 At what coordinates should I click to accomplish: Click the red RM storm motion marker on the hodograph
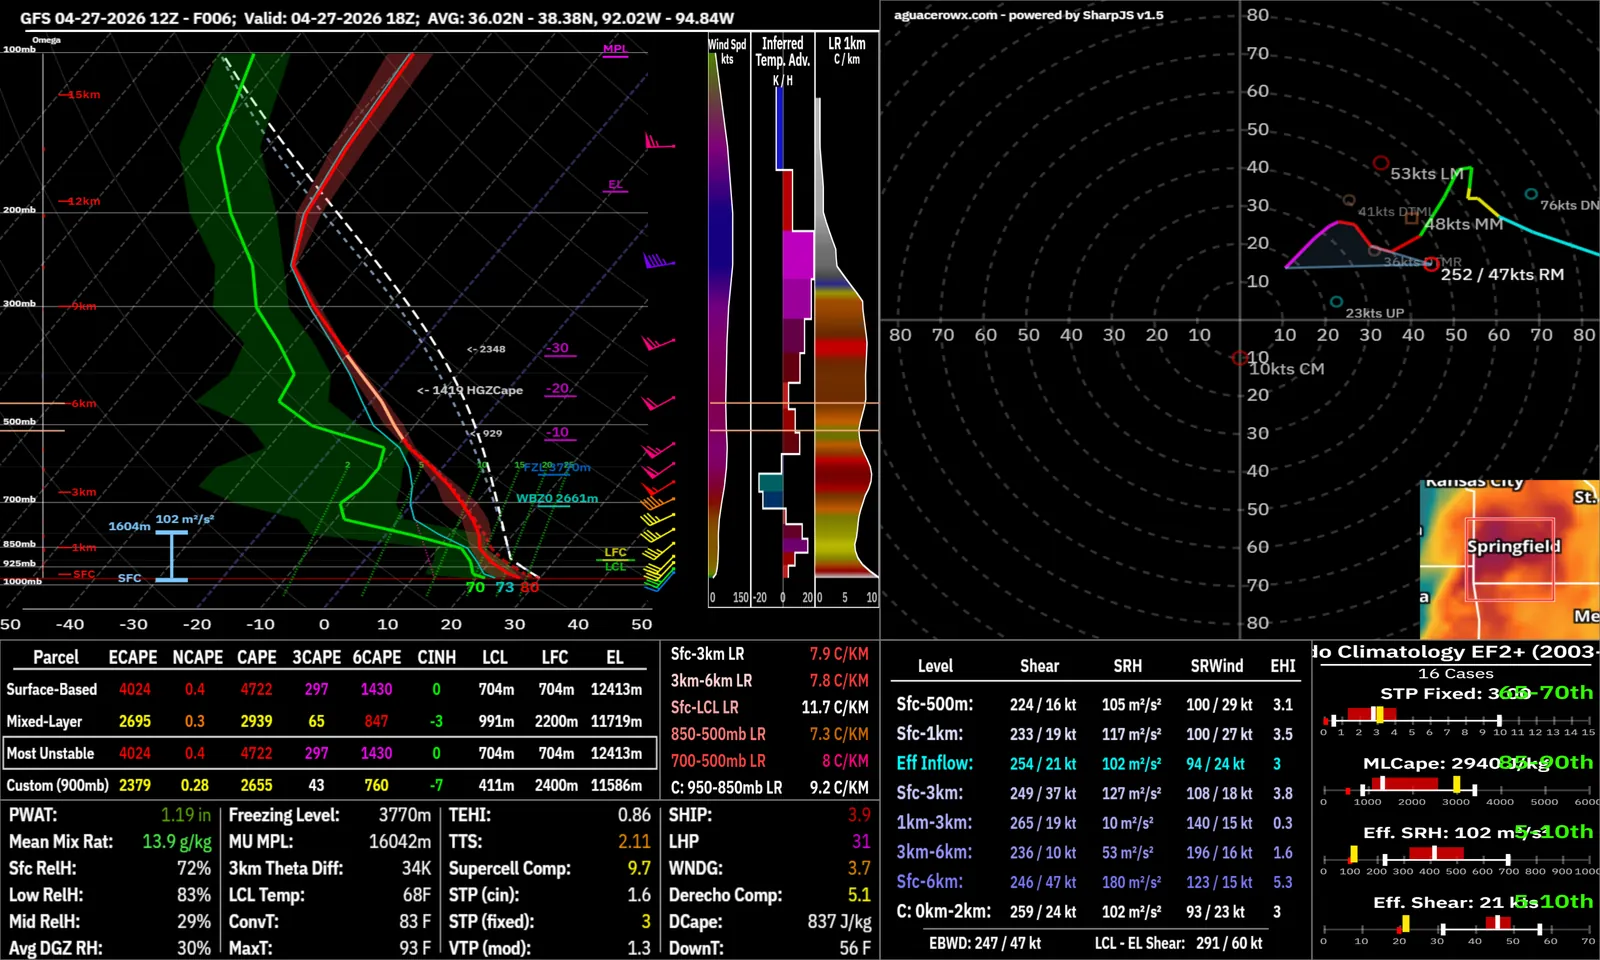(1431, 264)
